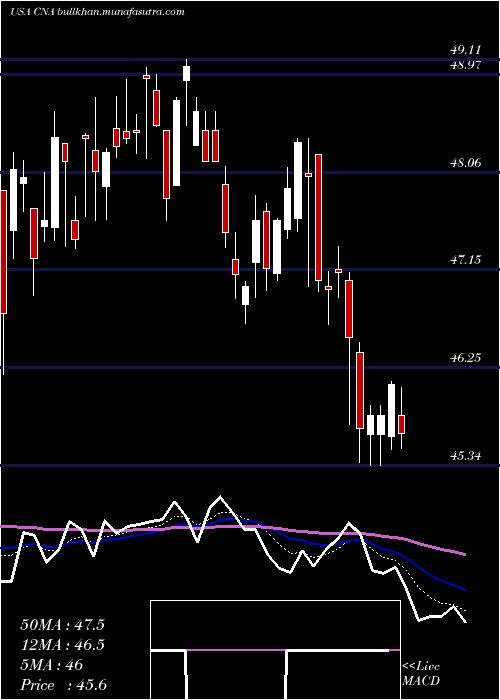Viewport: 500px width, 700px height.
Task: Click the 50MA : 47.5 reading
Action: (62, 625)
